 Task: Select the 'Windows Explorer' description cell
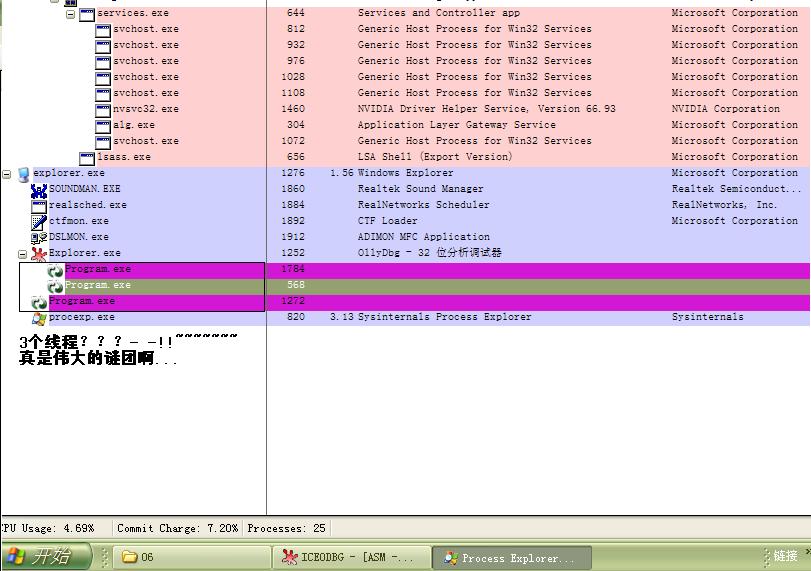click(405, 173)
